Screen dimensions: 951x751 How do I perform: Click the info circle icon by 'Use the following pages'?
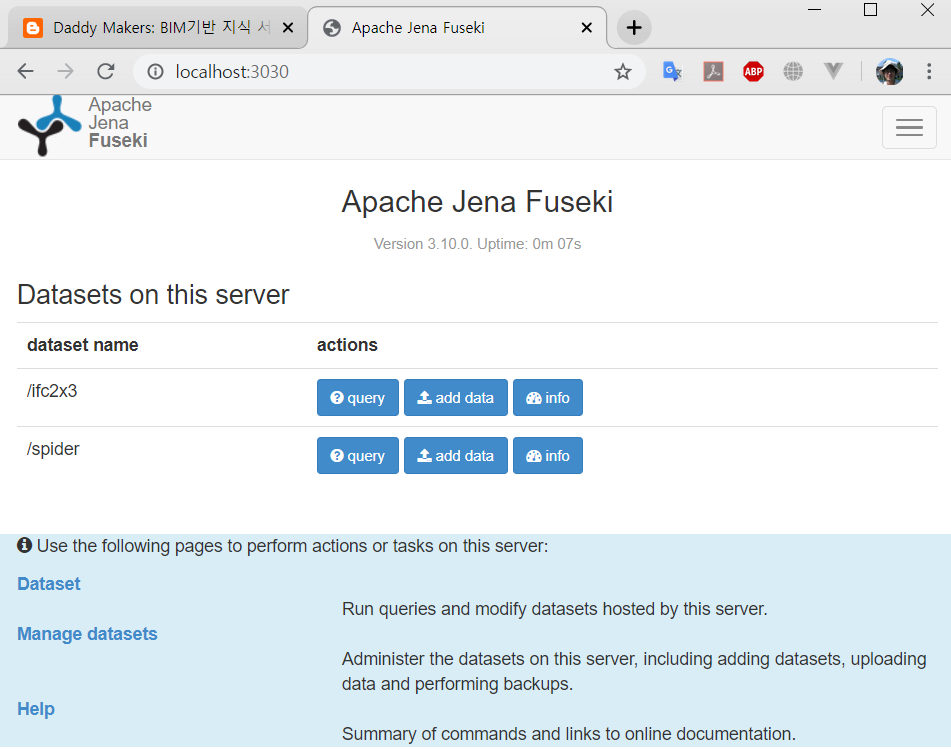[24, 545]
